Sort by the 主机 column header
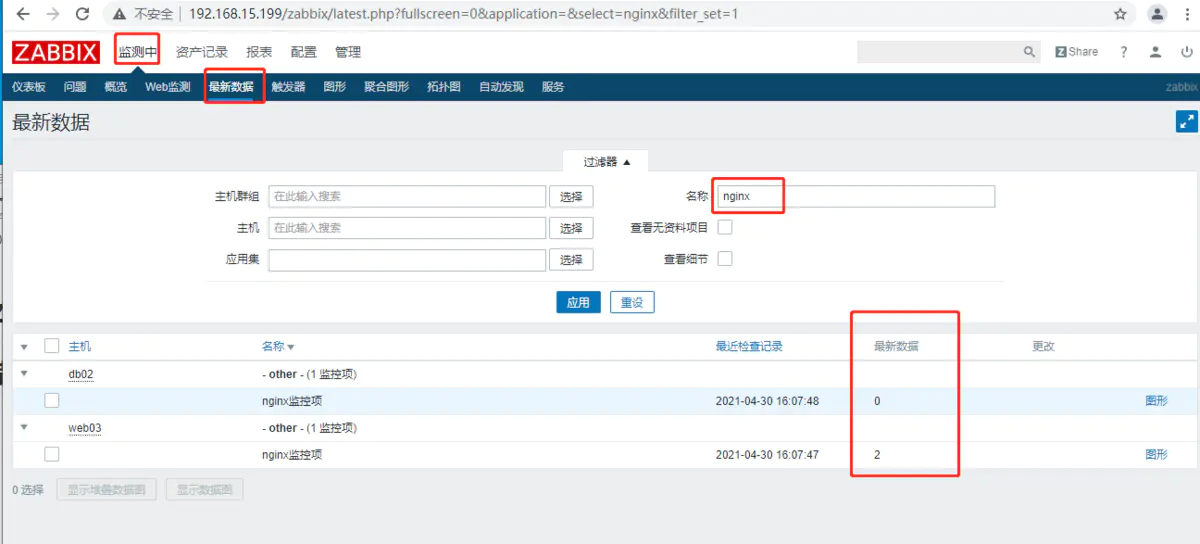 pos(80,347)
